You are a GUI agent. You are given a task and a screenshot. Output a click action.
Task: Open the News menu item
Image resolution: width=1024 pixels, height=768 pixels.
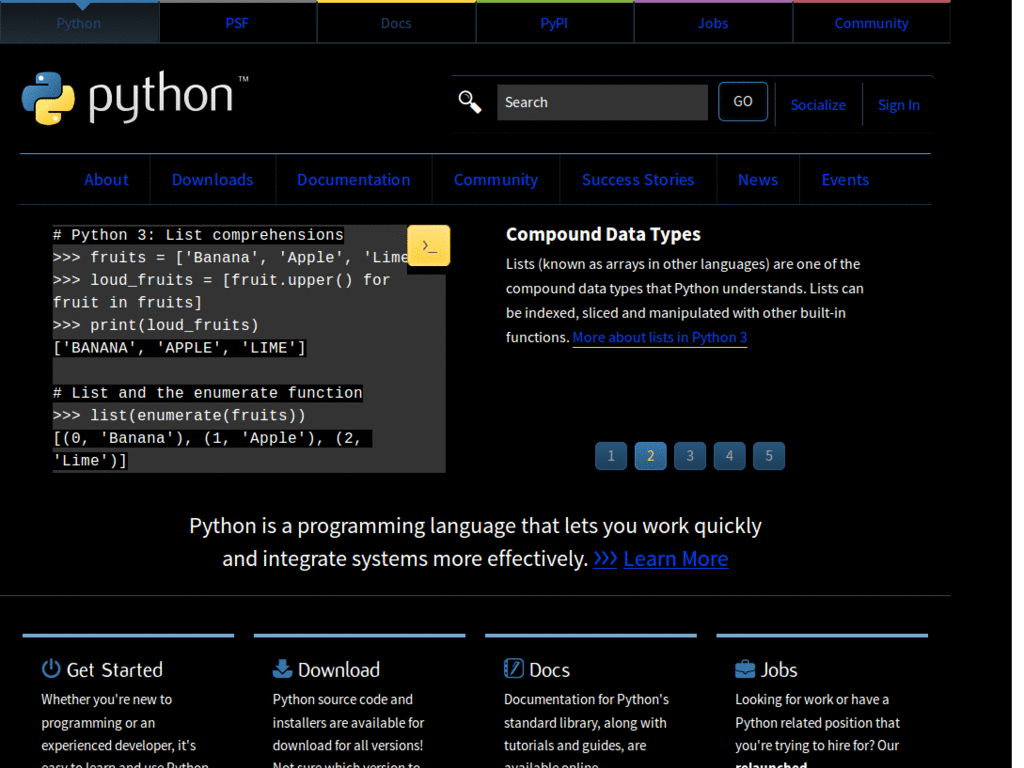[757, 179]
